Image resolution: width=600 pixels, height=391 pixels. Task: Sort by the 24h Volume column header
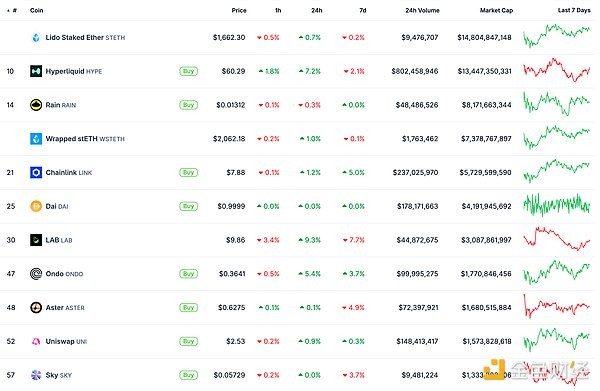pyautogui.click(x=422, y=10)
